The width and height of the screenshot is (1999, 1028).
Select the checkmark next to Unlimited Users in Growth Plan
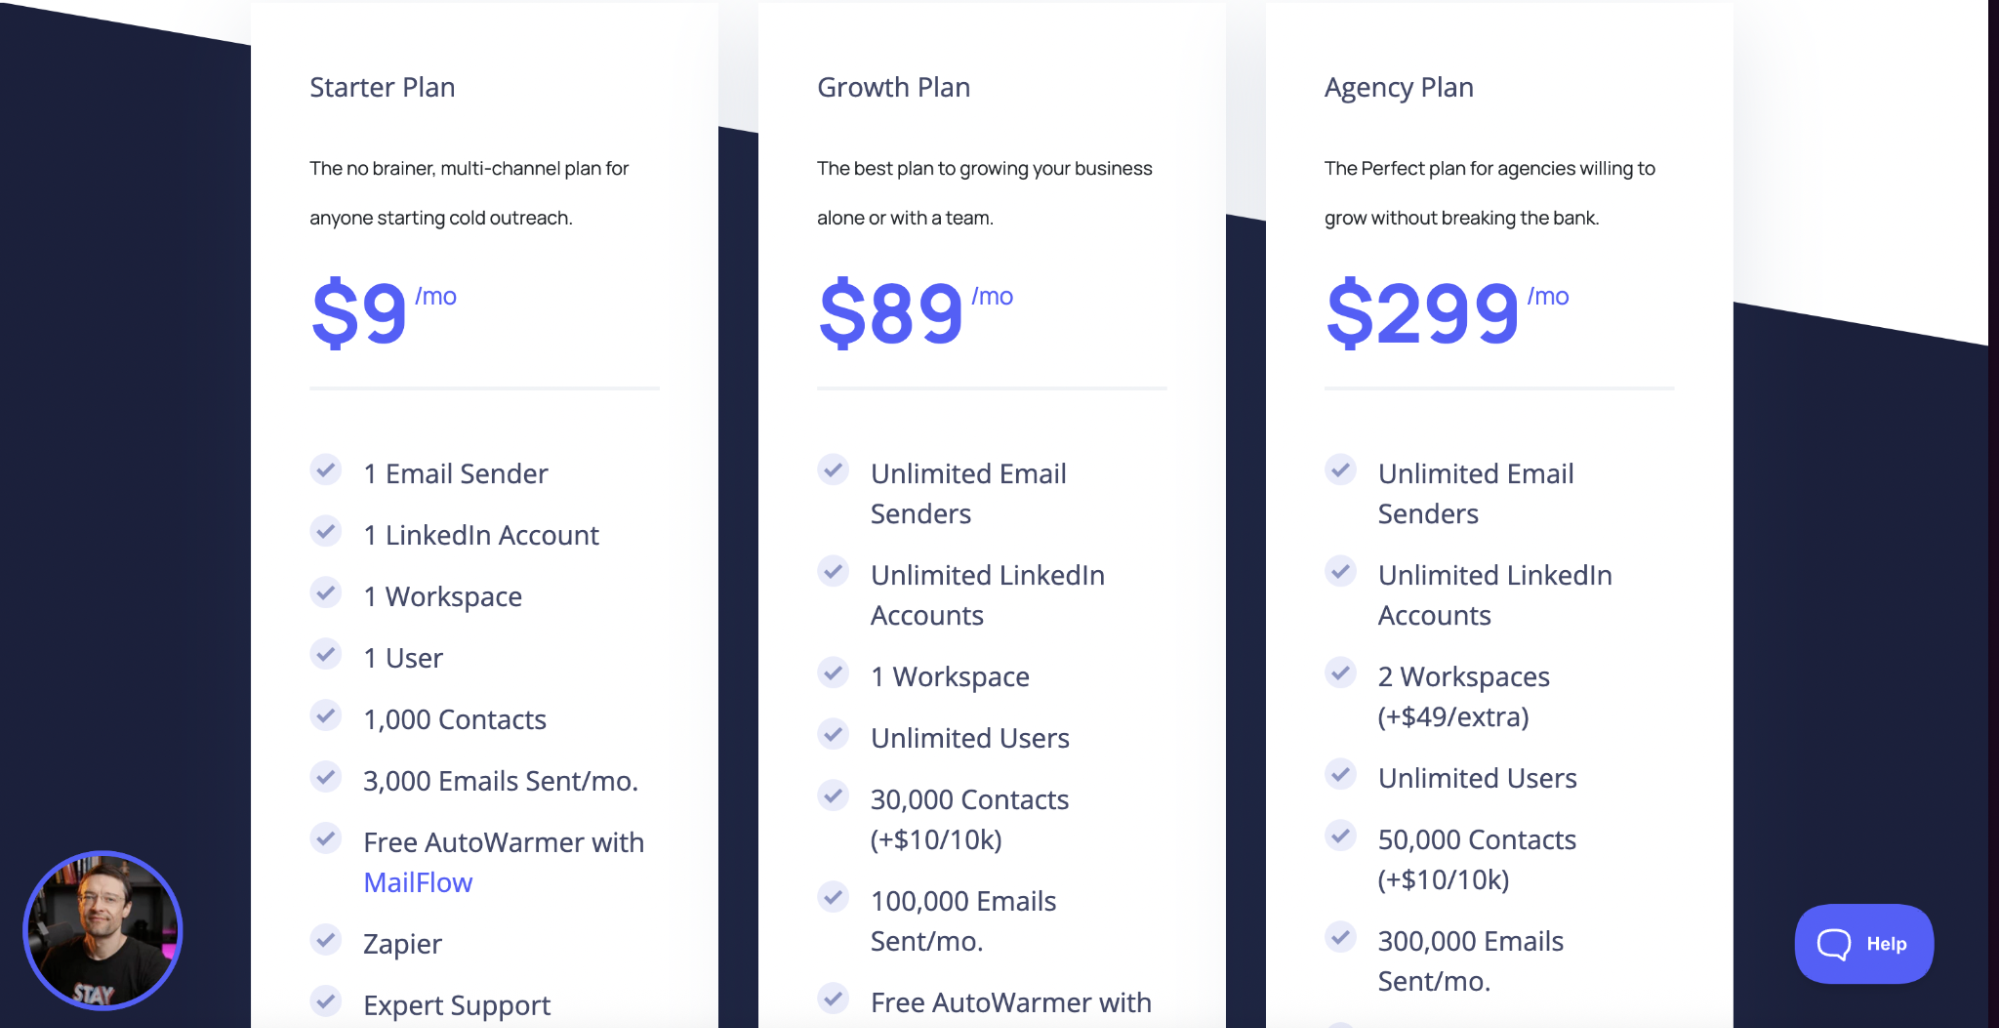[x=833, y=734]
